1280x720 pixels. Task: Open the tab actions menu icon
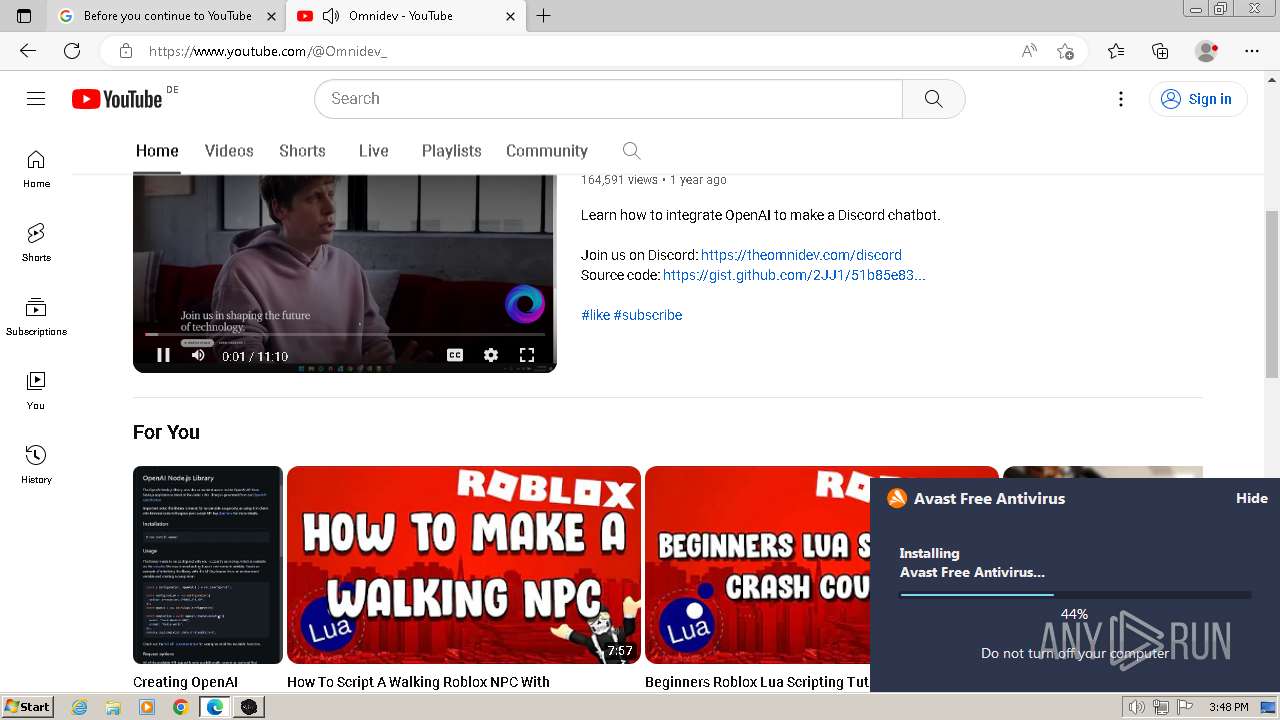tap(24, 16)
